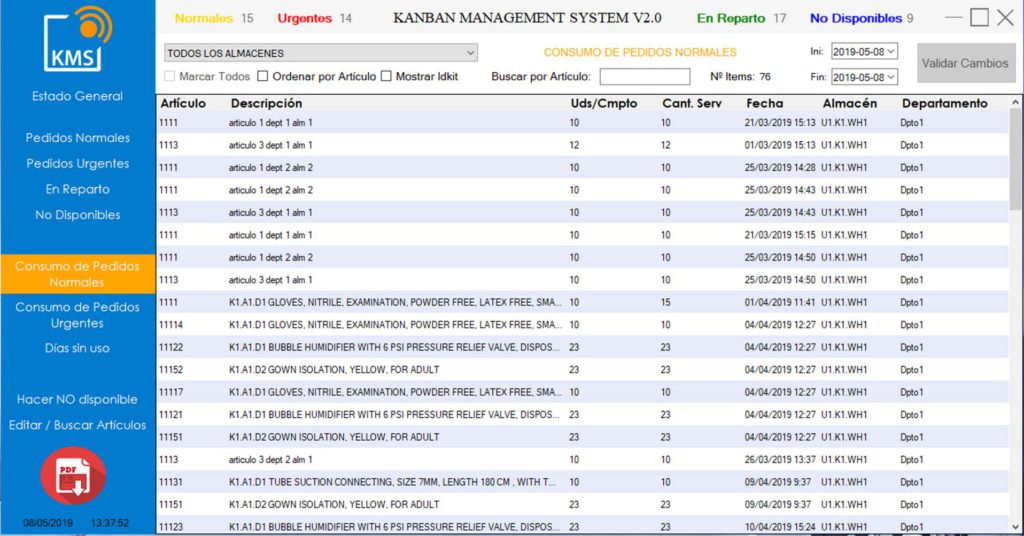Click the Normales counter at top

pyautogui.click(x=214, y=18)
